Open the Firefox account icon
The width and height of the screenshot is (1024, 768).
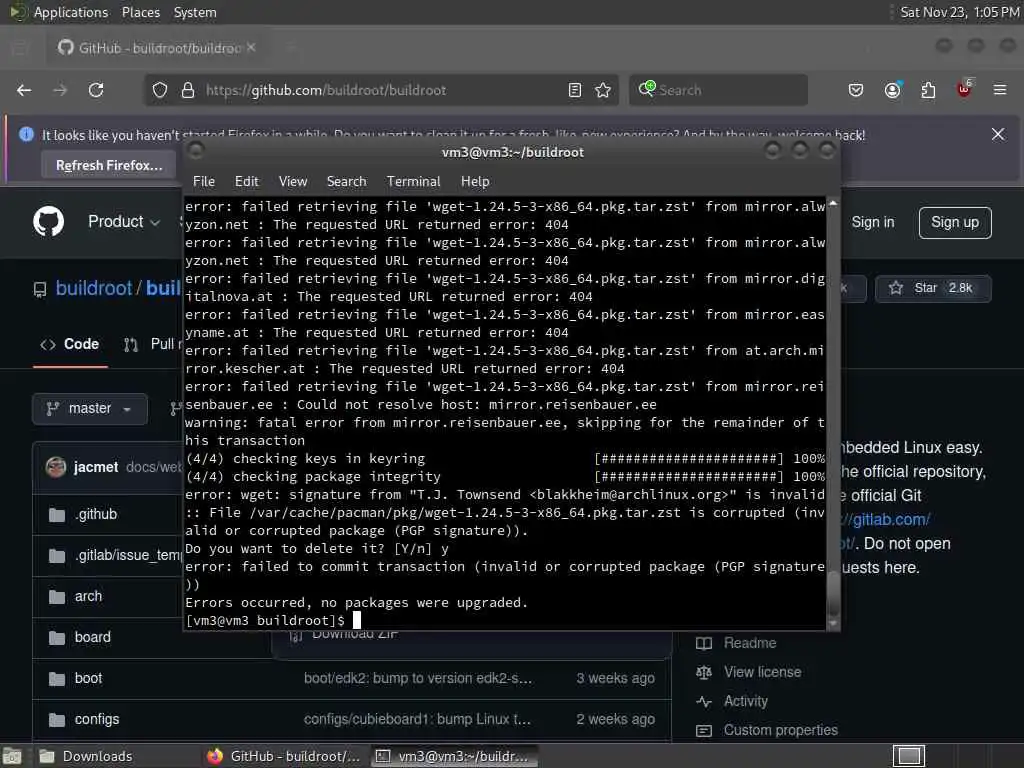click(x=892, y=90)
